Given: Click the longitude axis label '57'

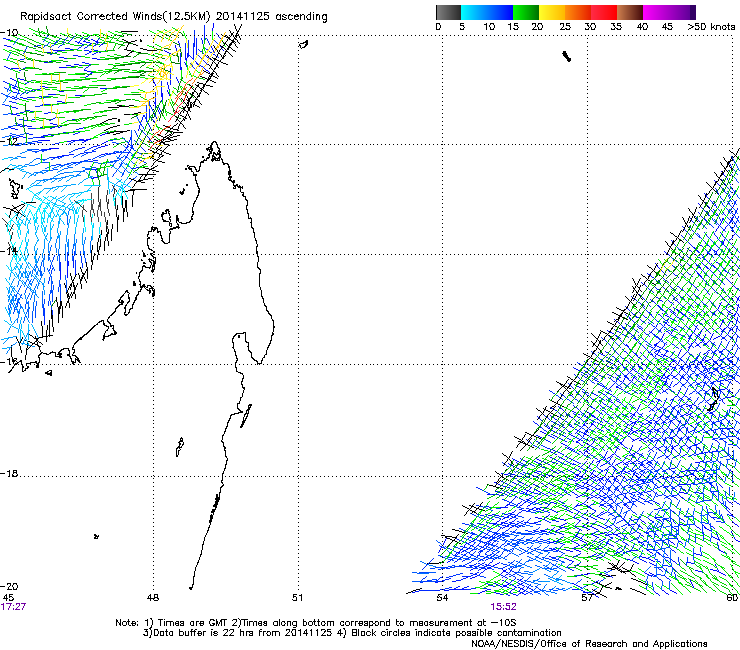Looking at the screenshot, I should tap(587, 598).
